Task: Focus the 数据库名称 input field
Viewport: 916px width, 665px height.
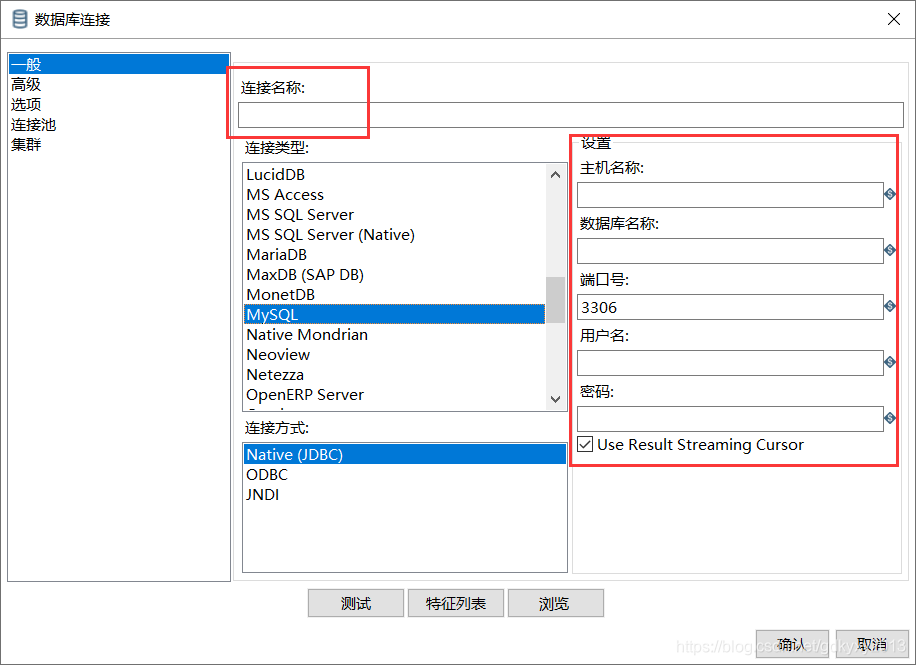Action: 730,251
